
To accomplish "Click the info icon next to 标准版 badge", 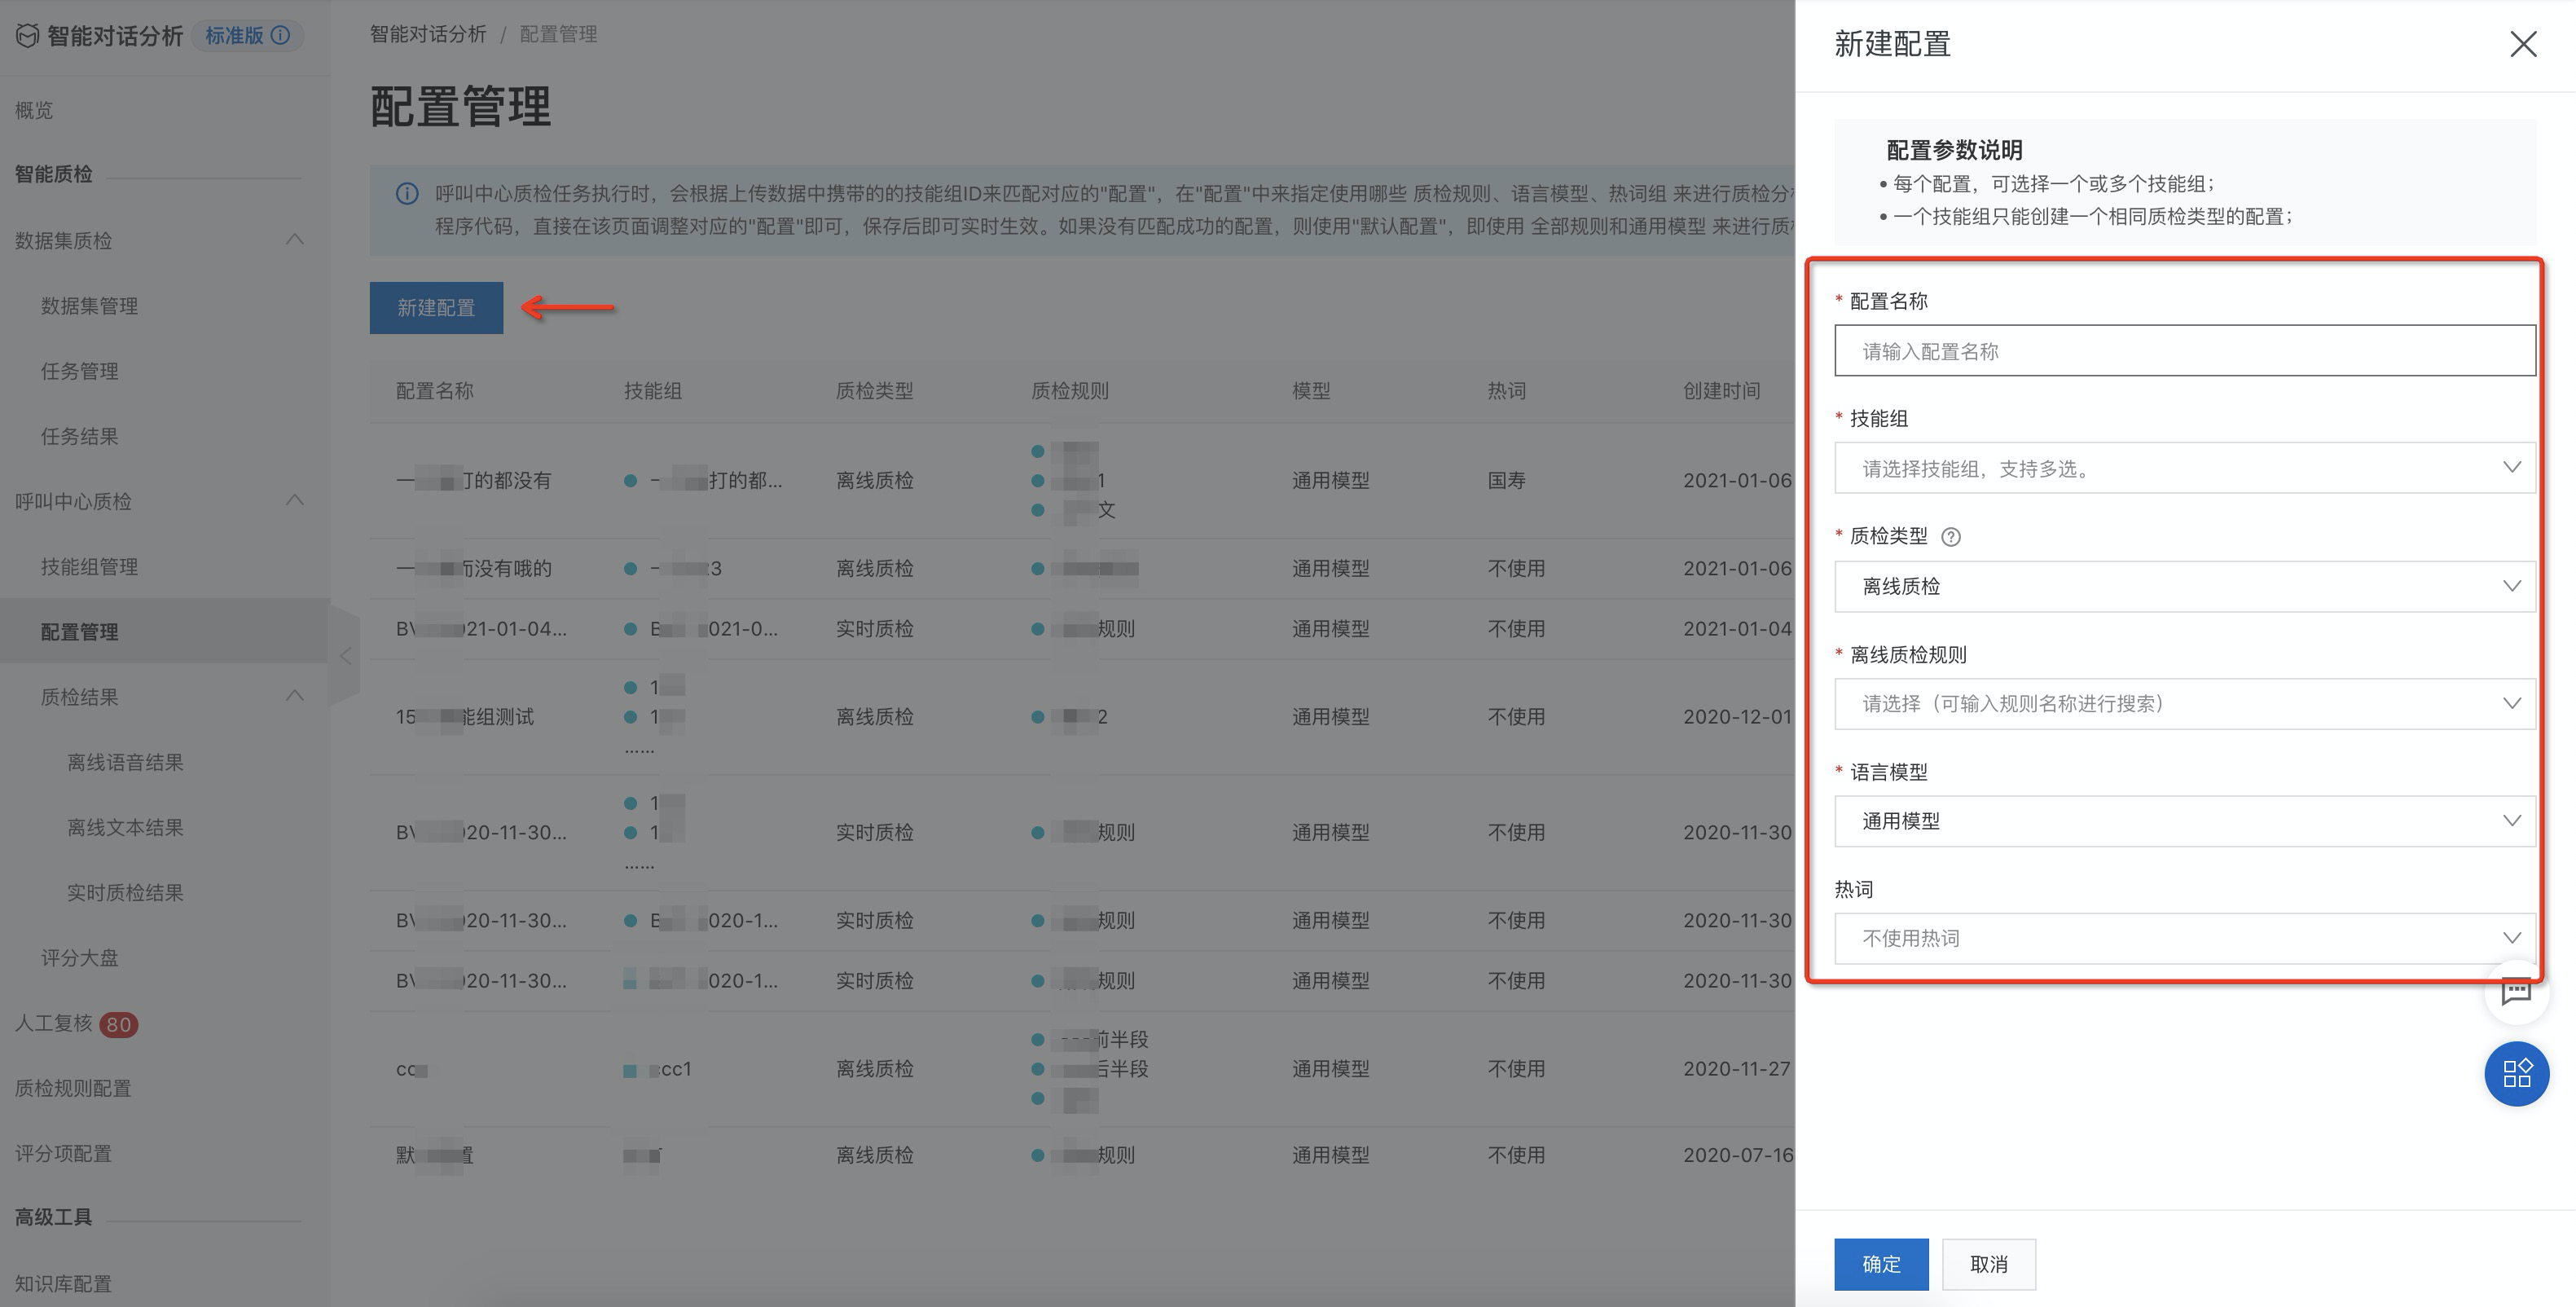I will (281, 35).
